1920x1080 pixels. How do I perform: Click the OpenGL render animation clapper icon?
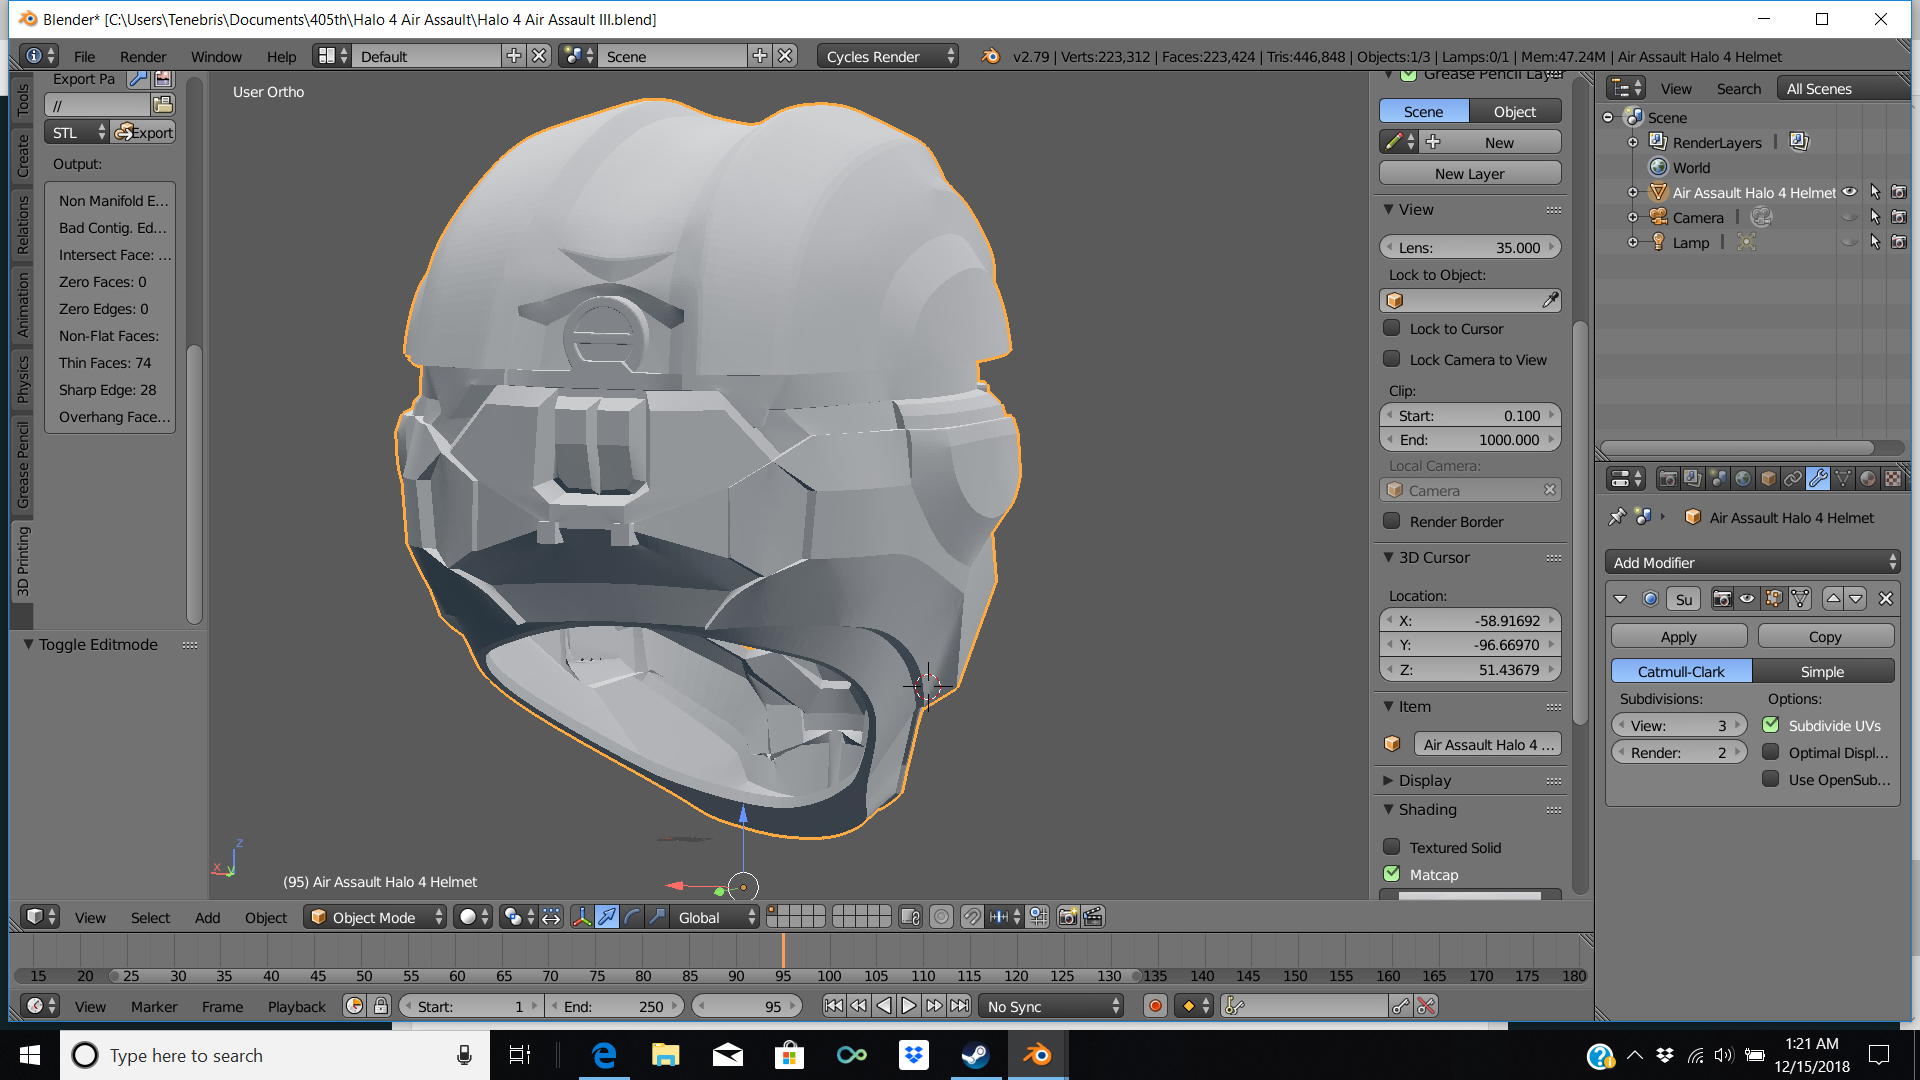coord(1093,917)
